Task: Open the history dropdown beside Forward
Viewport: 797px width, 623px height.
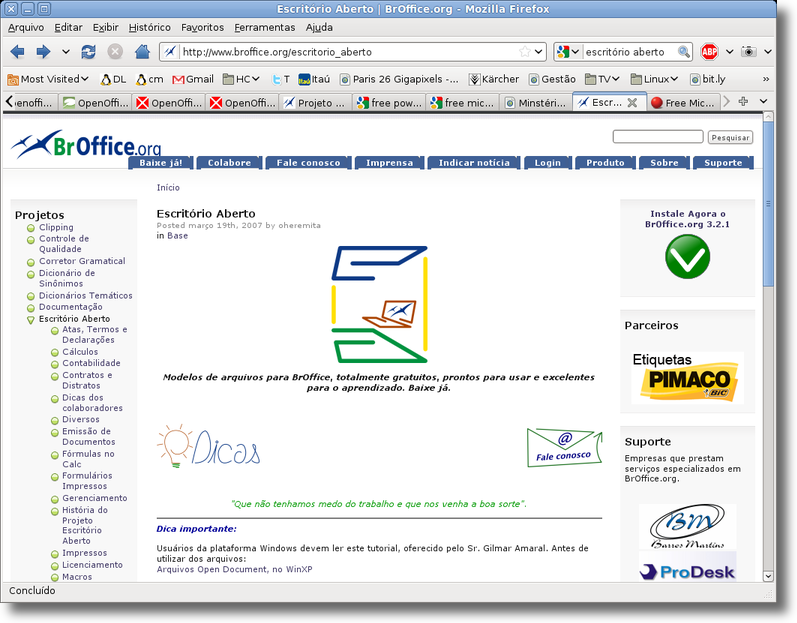Action: point(66,52)
